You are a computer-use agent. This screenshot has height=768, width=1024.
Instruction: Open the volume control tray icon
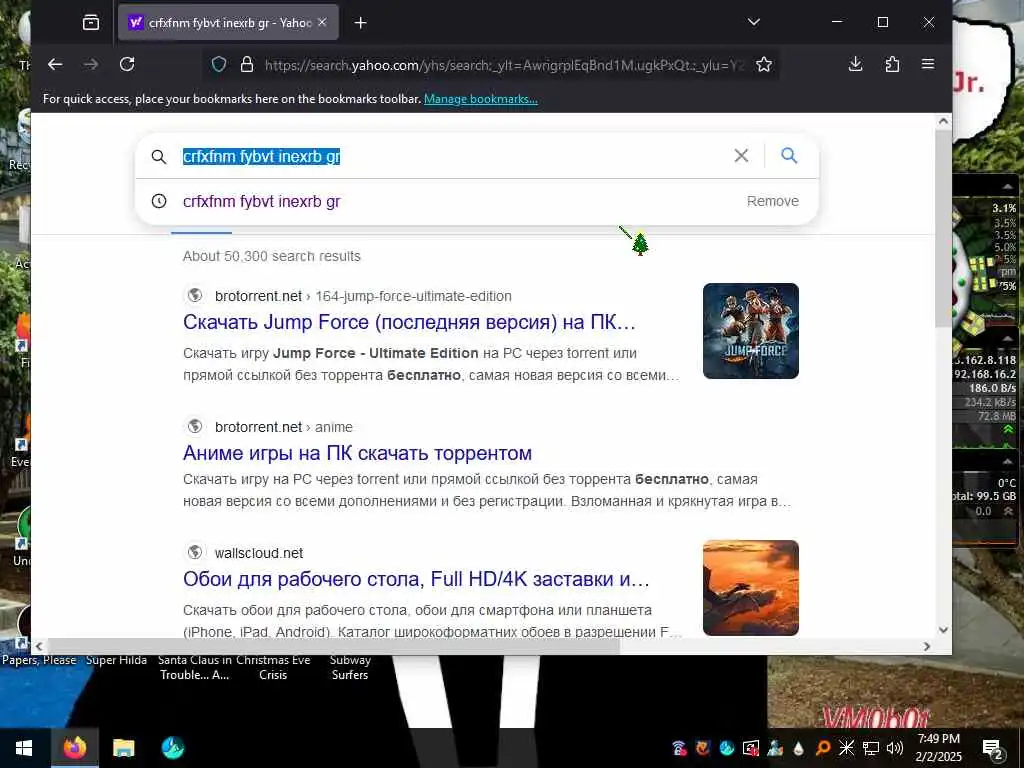(x=895, y=748)
